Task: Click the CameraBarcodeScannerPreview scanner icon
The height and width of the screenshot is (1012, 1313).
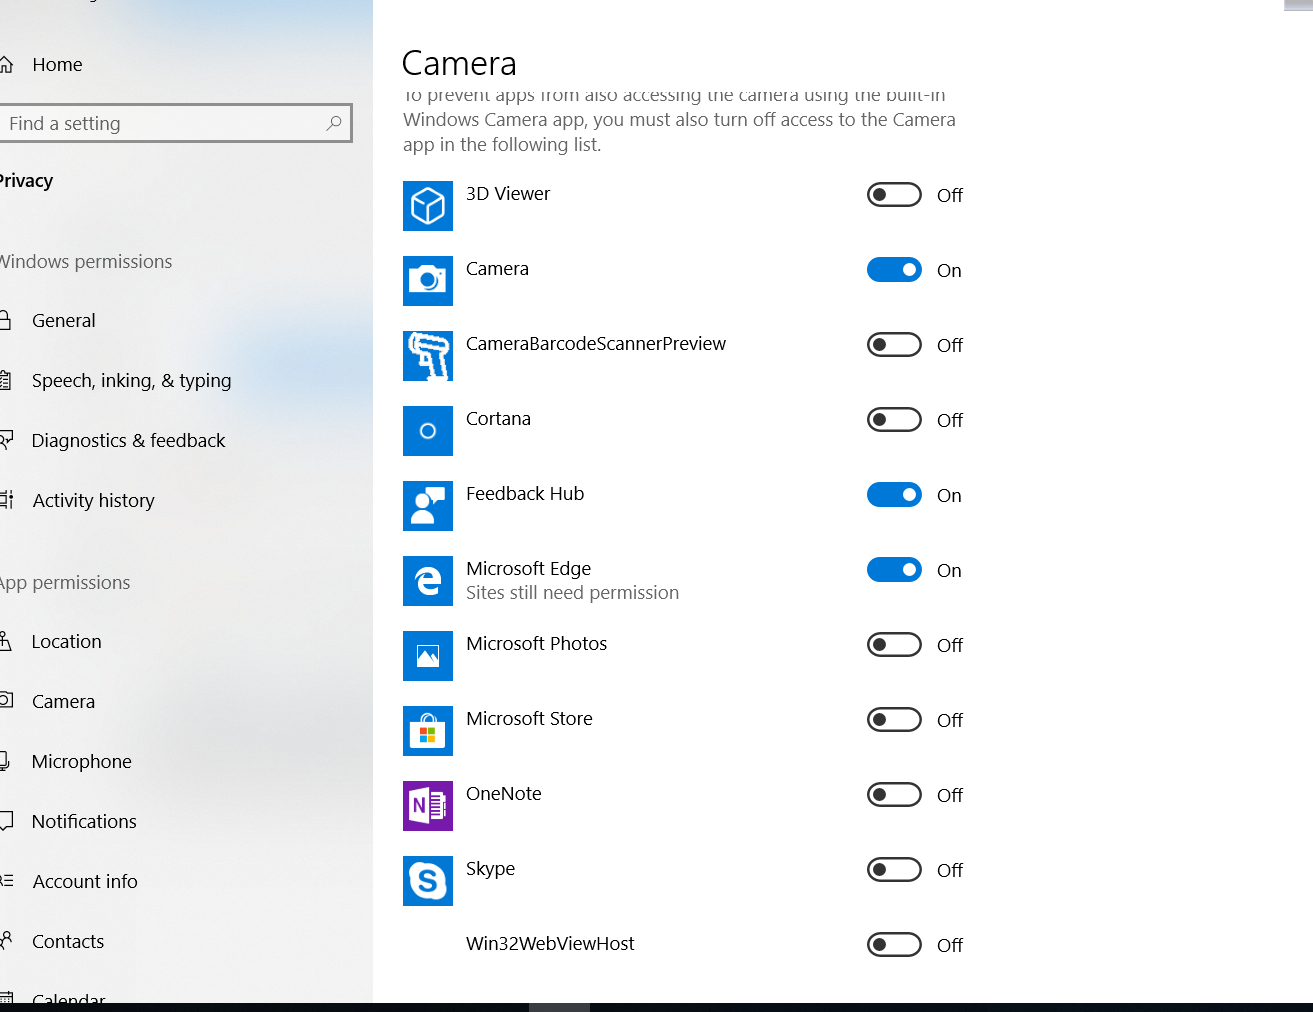Action: [428, 356]
